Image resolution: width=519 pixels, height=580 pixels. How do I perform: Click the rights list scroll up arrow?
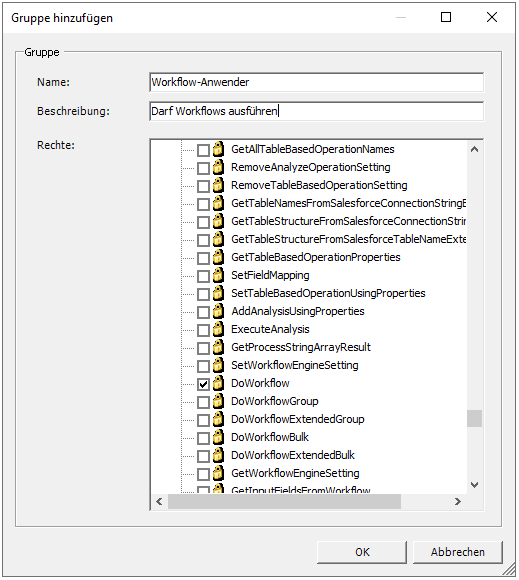point(475,149)
